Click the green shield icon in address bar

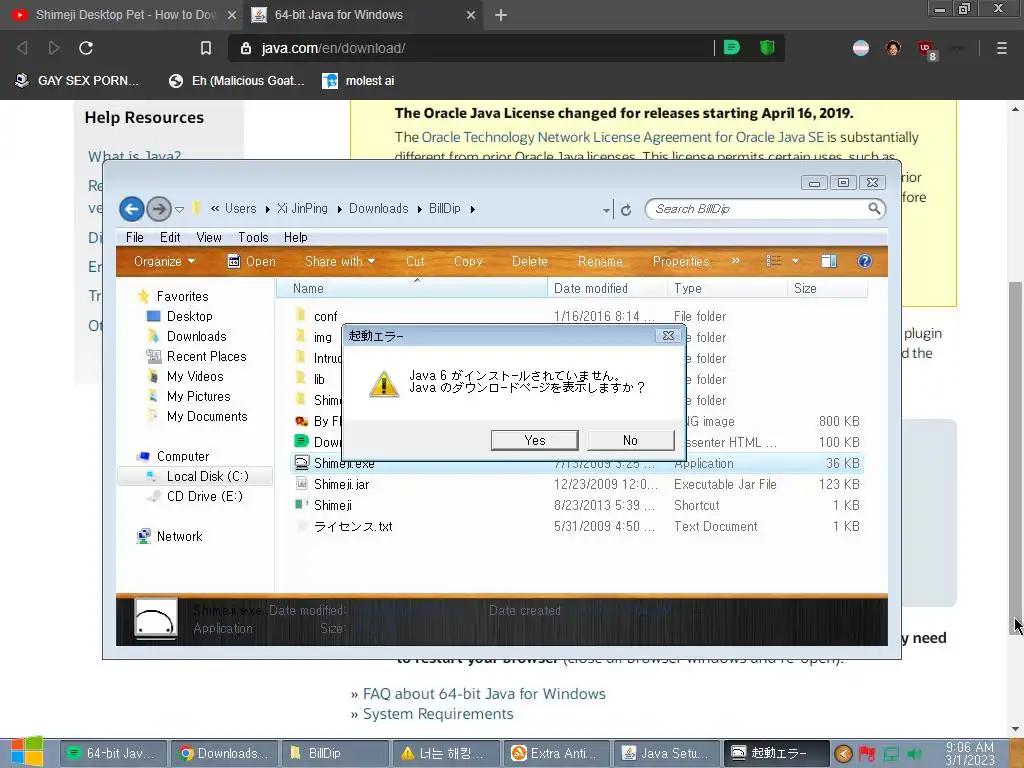coord(767,48)
